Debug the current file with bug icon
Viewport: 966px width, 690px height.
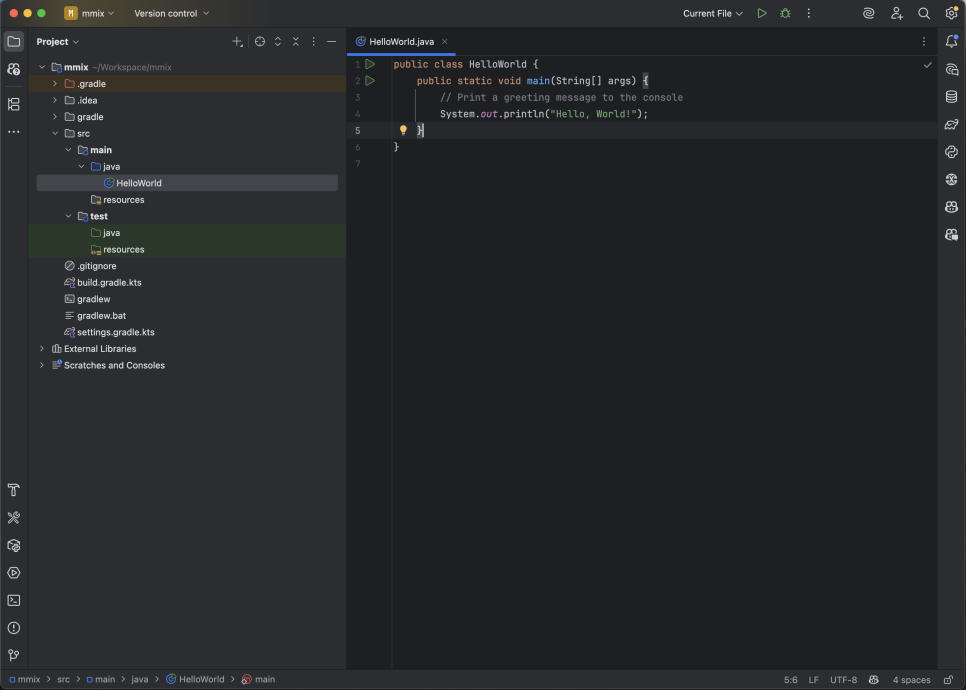(785, 14)
